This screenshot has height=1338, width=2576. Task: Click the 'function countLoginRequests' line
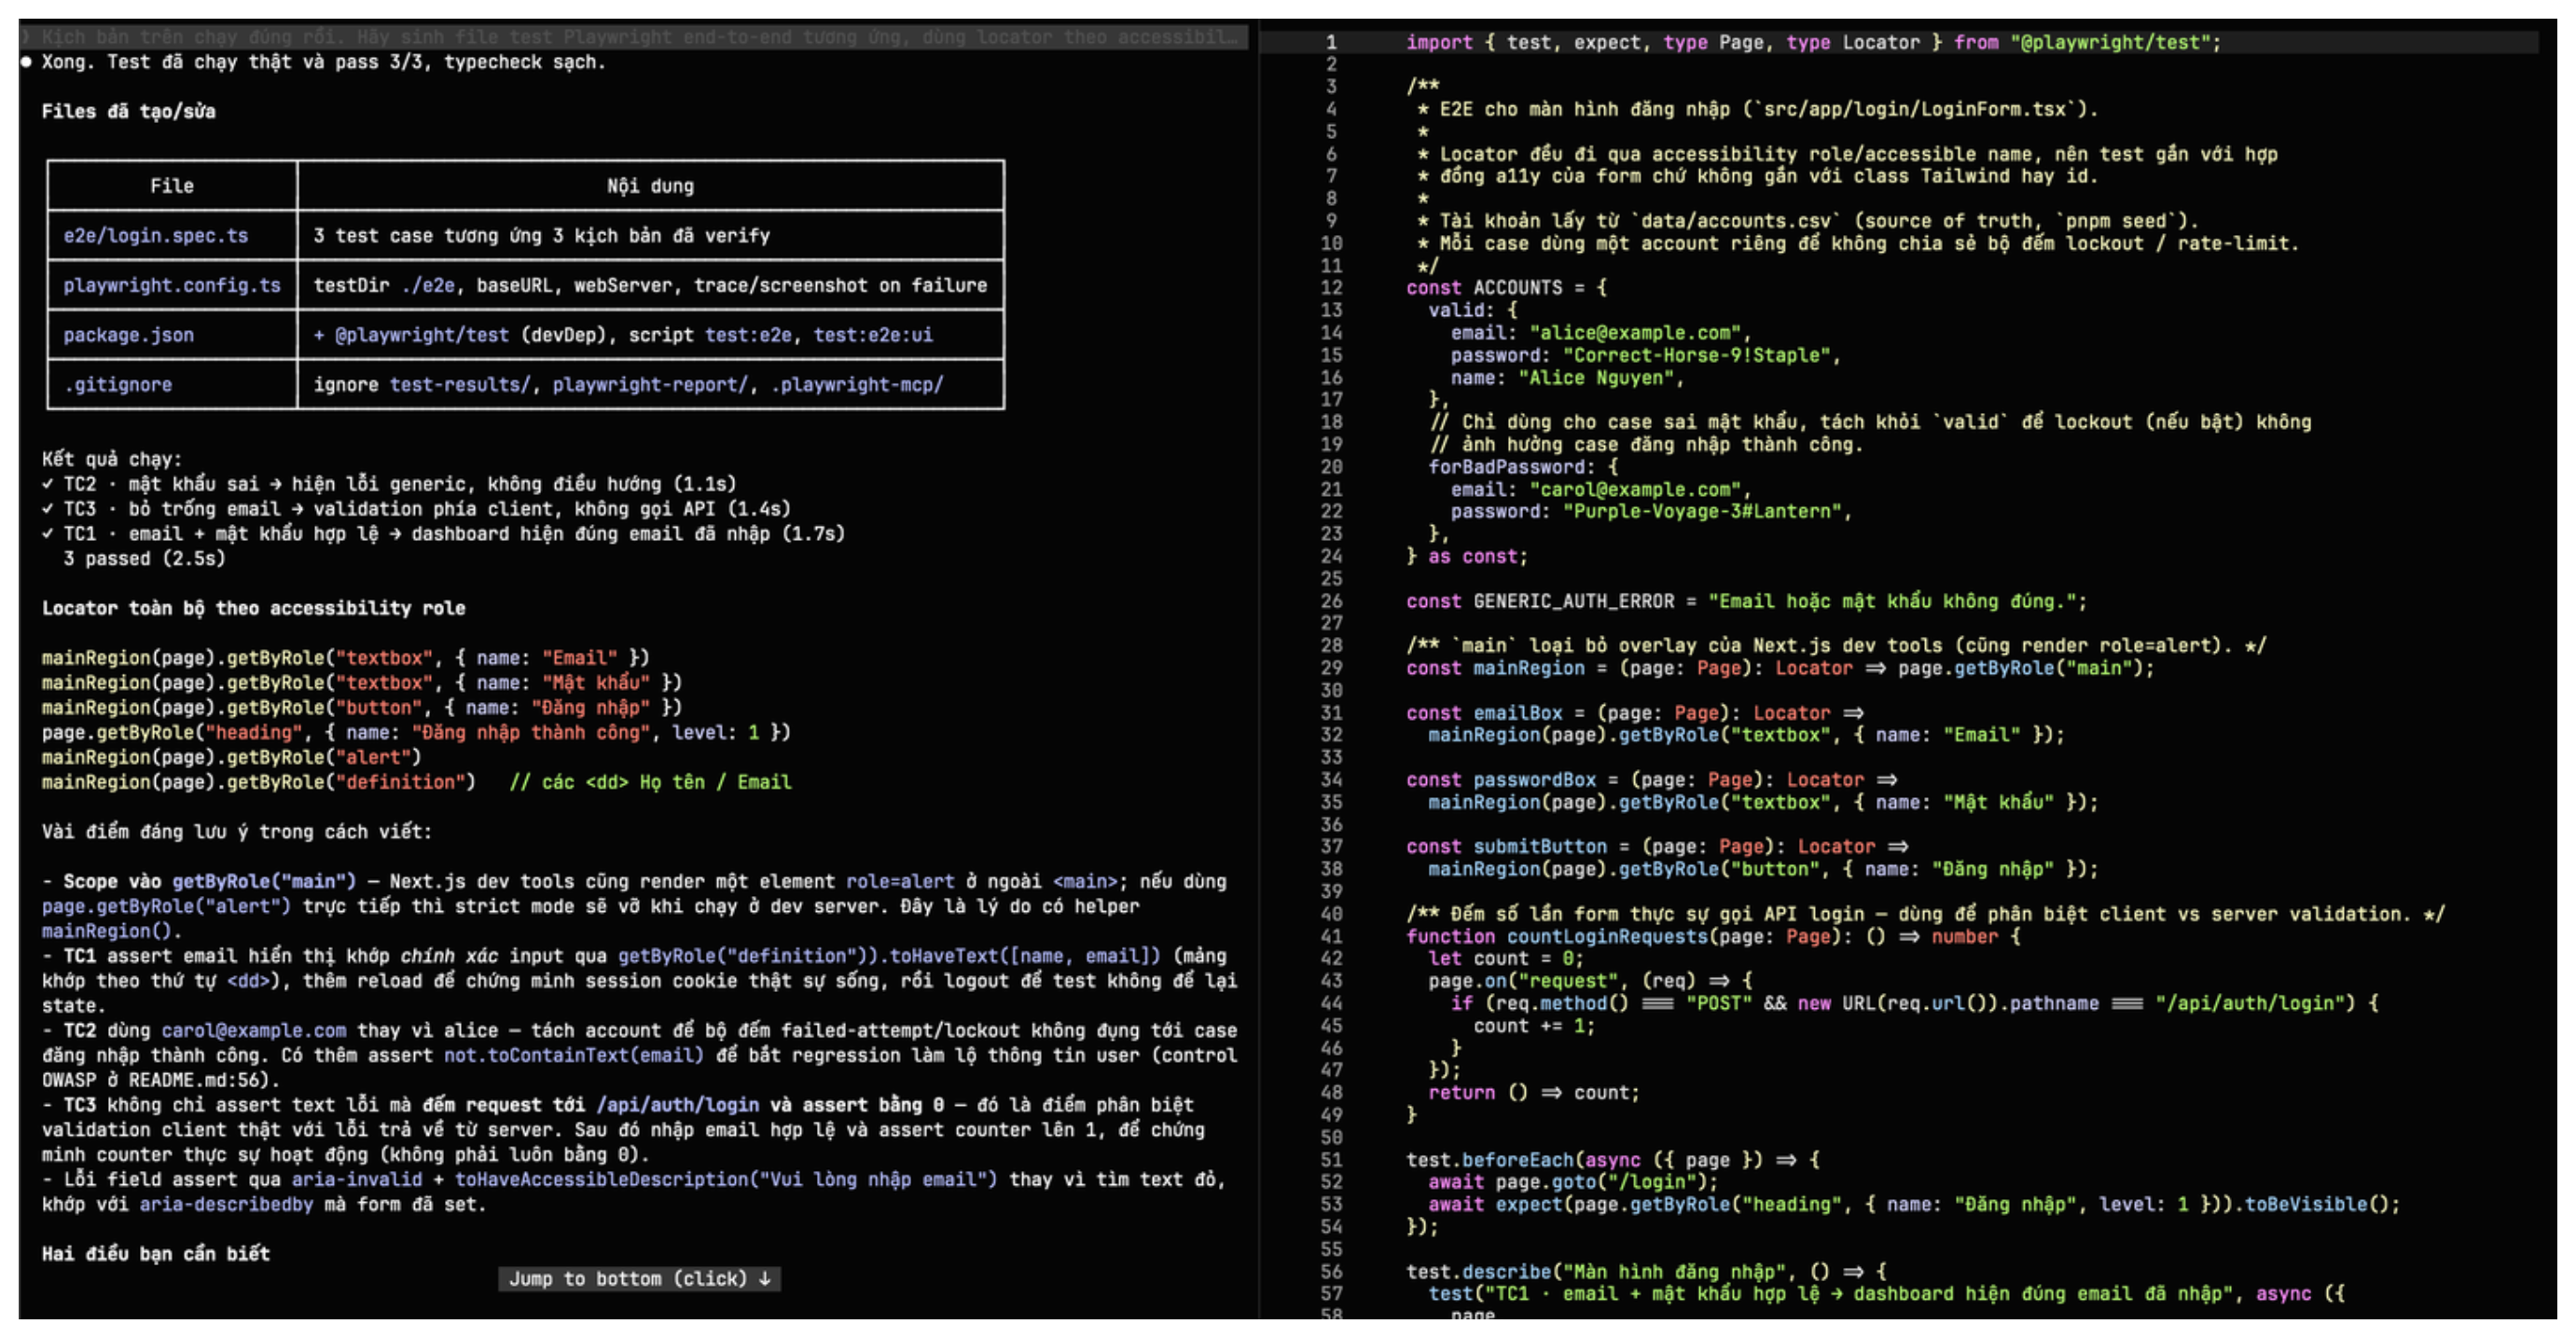click(1713, 937)
